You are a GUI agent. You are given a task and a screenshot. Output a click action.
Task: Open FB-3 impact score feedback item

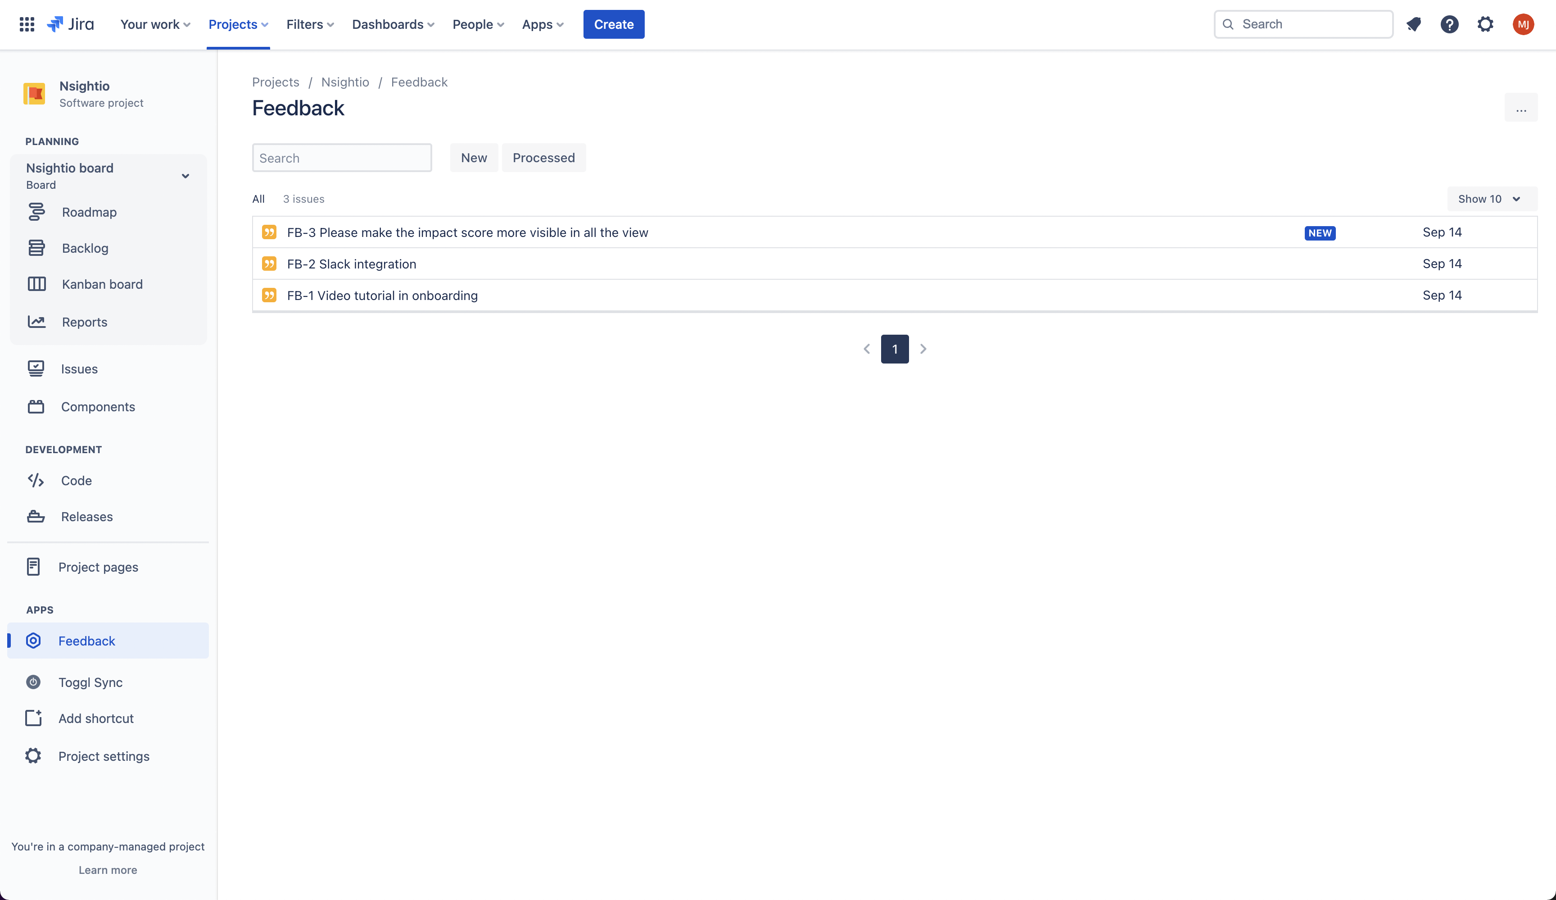[x=468, y=232]
